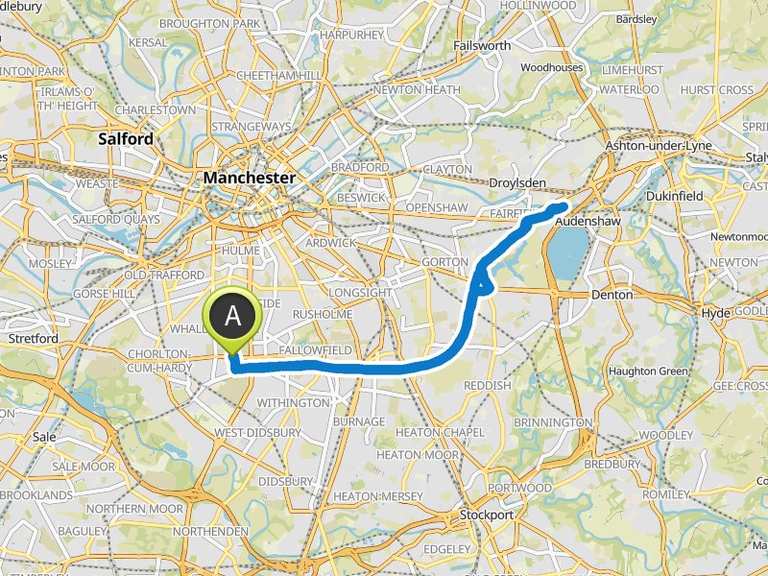Click the green A start marker pin
The height and width of the screenshot is (576, 768).
click(233, 319)
